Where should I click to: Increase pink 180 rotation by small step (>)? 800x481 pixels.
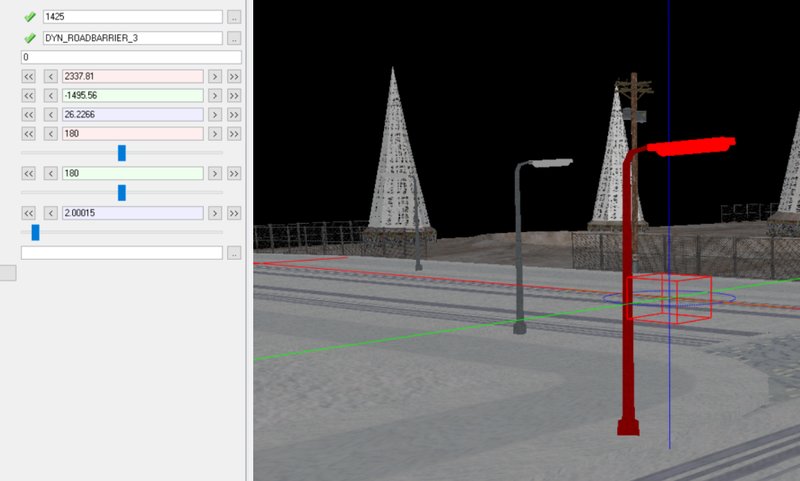coord(215,134)
